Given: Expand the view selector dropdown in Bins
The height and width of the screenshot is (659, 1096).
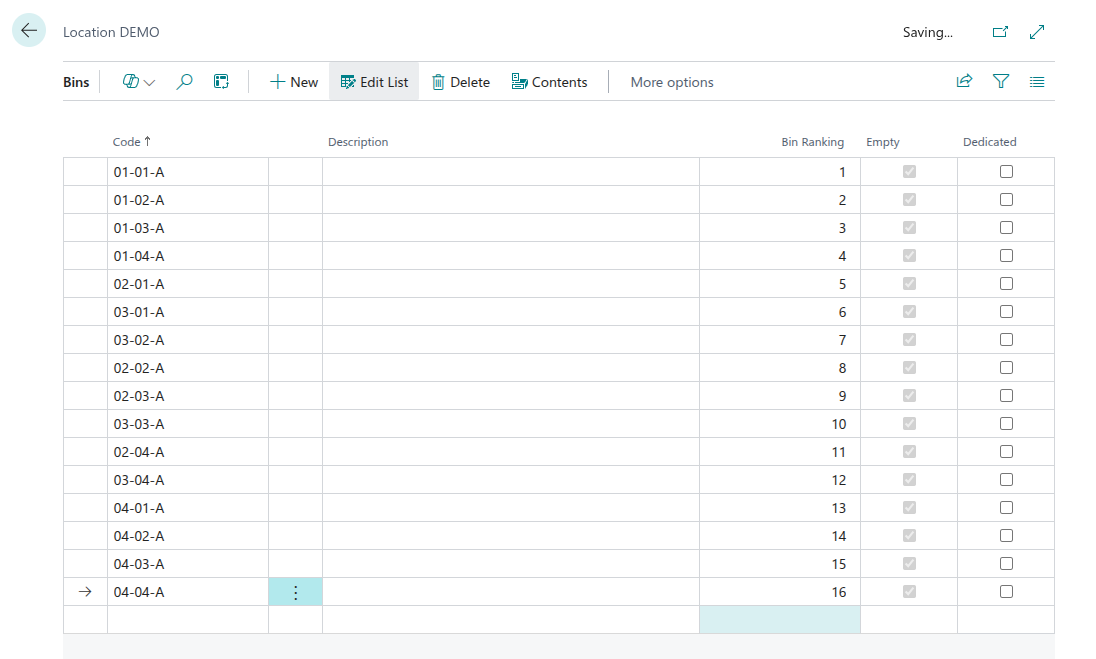Looking at the screenshot, I should coord(139,82).
